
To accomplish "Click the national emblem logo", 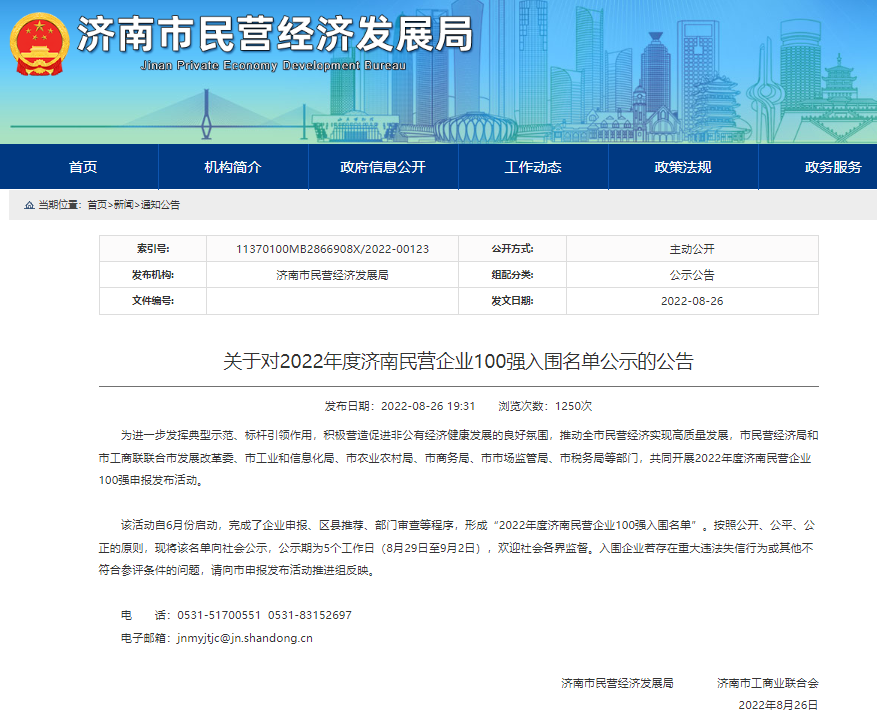I will point(40,45).
